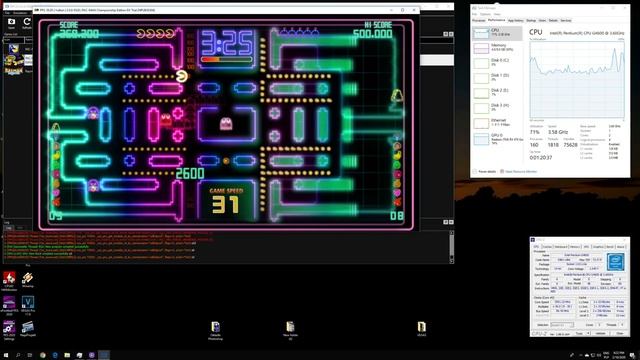Open the Photoshop file icon on desktop

click(x=215, y=330)
